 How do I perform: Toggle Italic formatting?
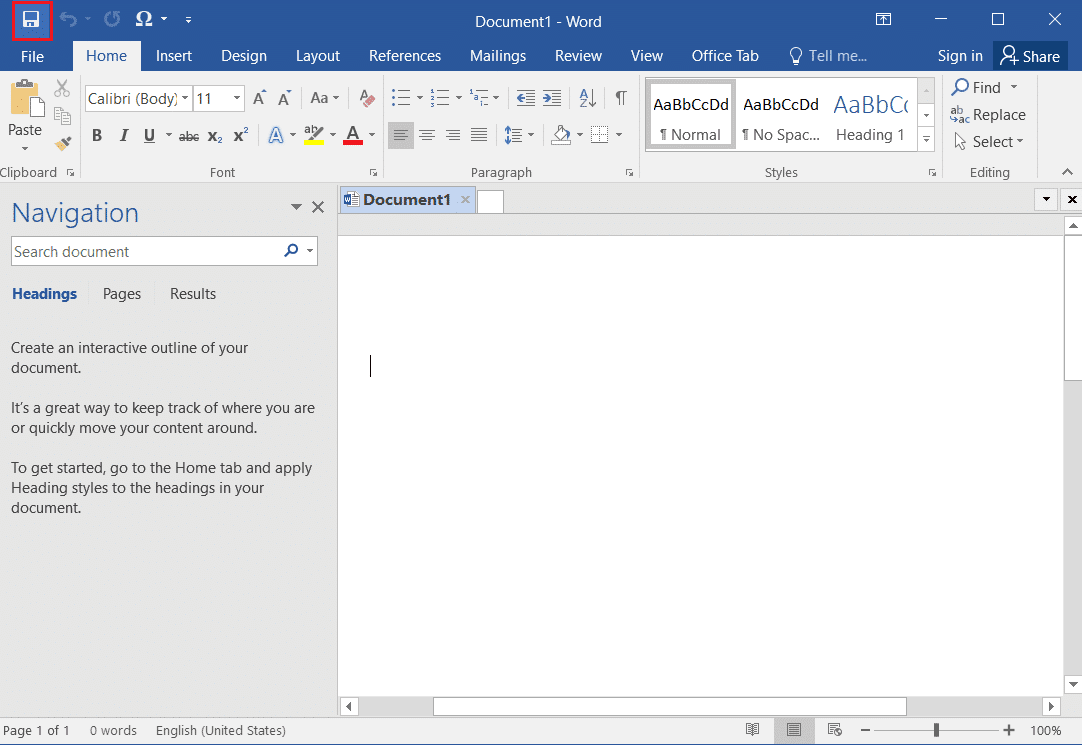coord(124,135)
